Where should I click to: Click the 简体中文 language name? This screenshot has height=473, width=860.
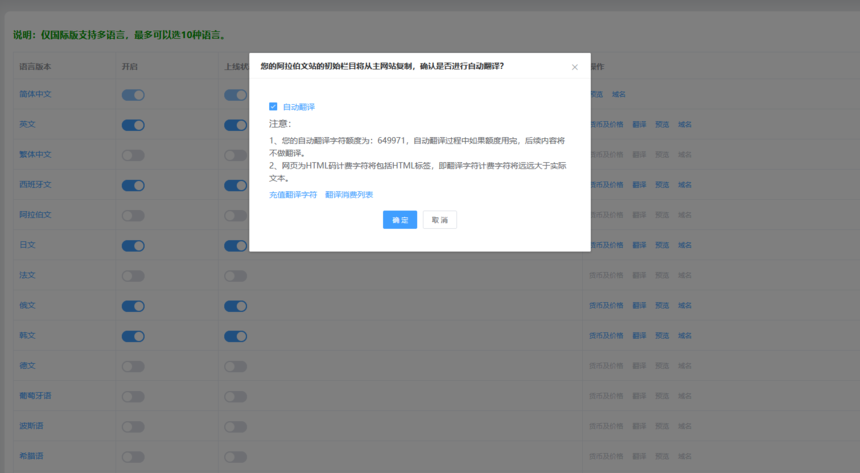tap(35, 94)
